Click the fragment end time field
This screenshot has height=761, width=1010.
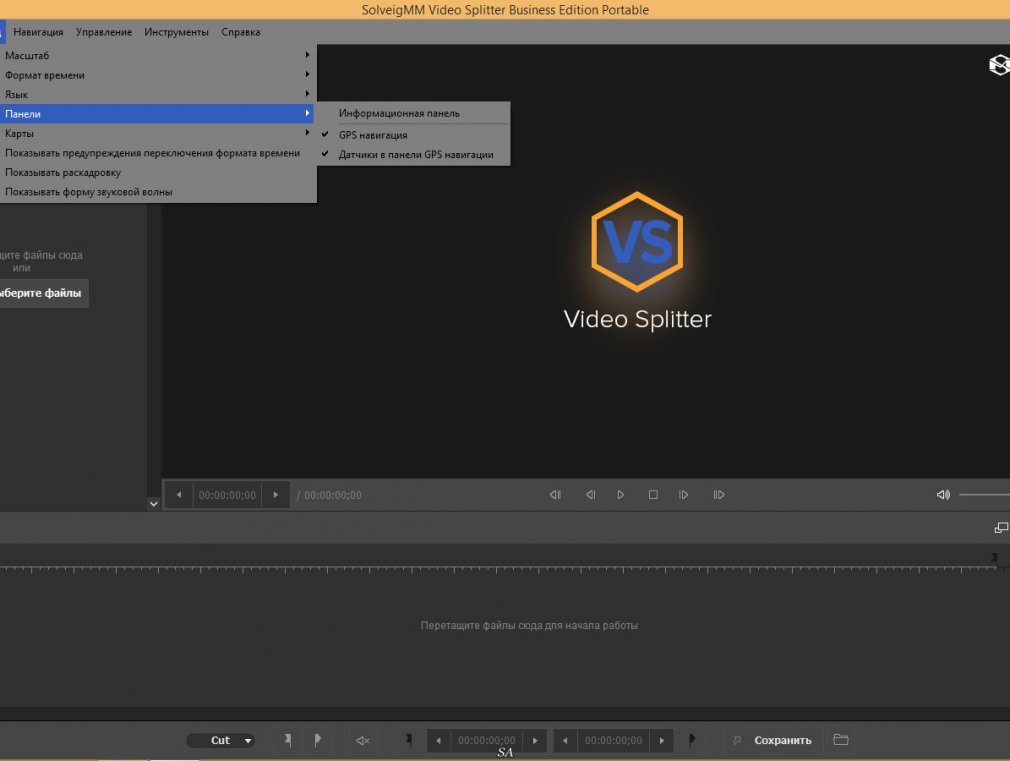pyautogui.click(x=613, y=740)
